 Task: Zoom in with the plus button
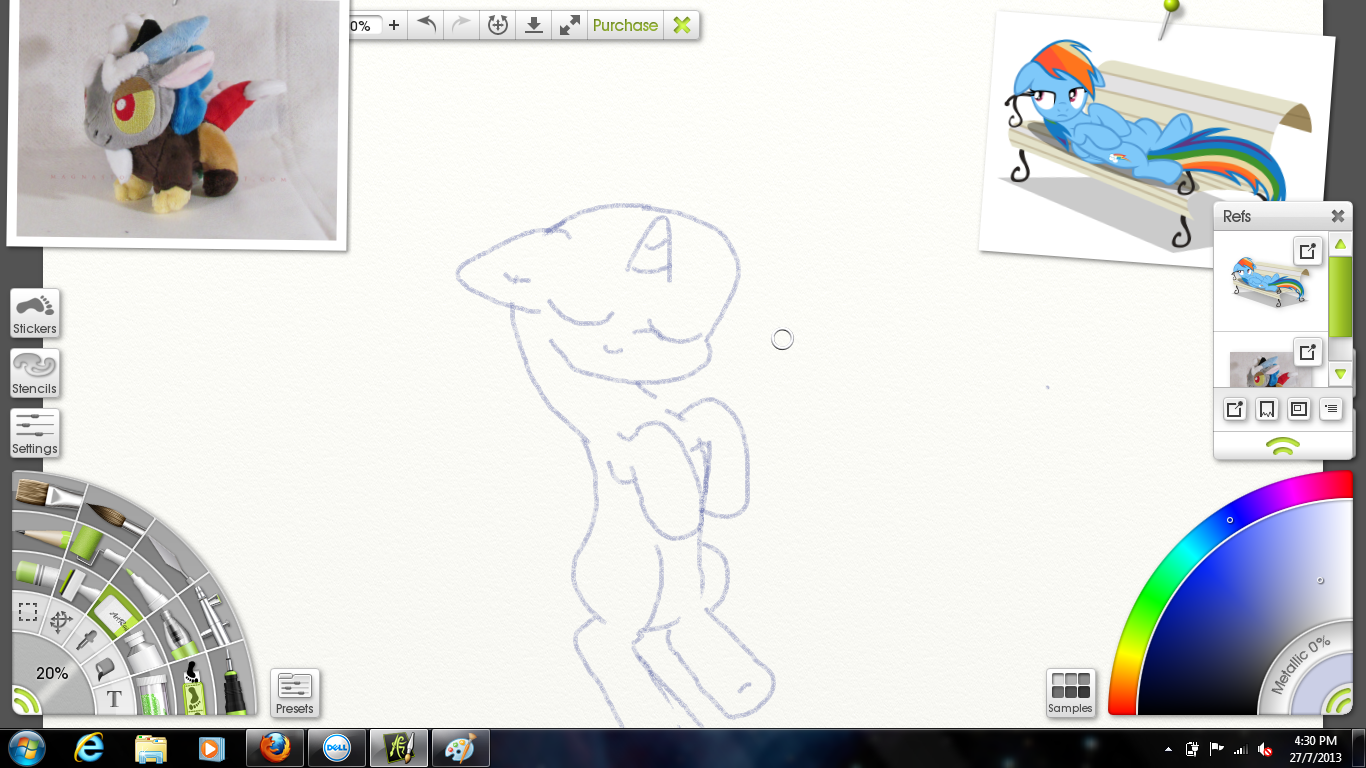(394, 26)
